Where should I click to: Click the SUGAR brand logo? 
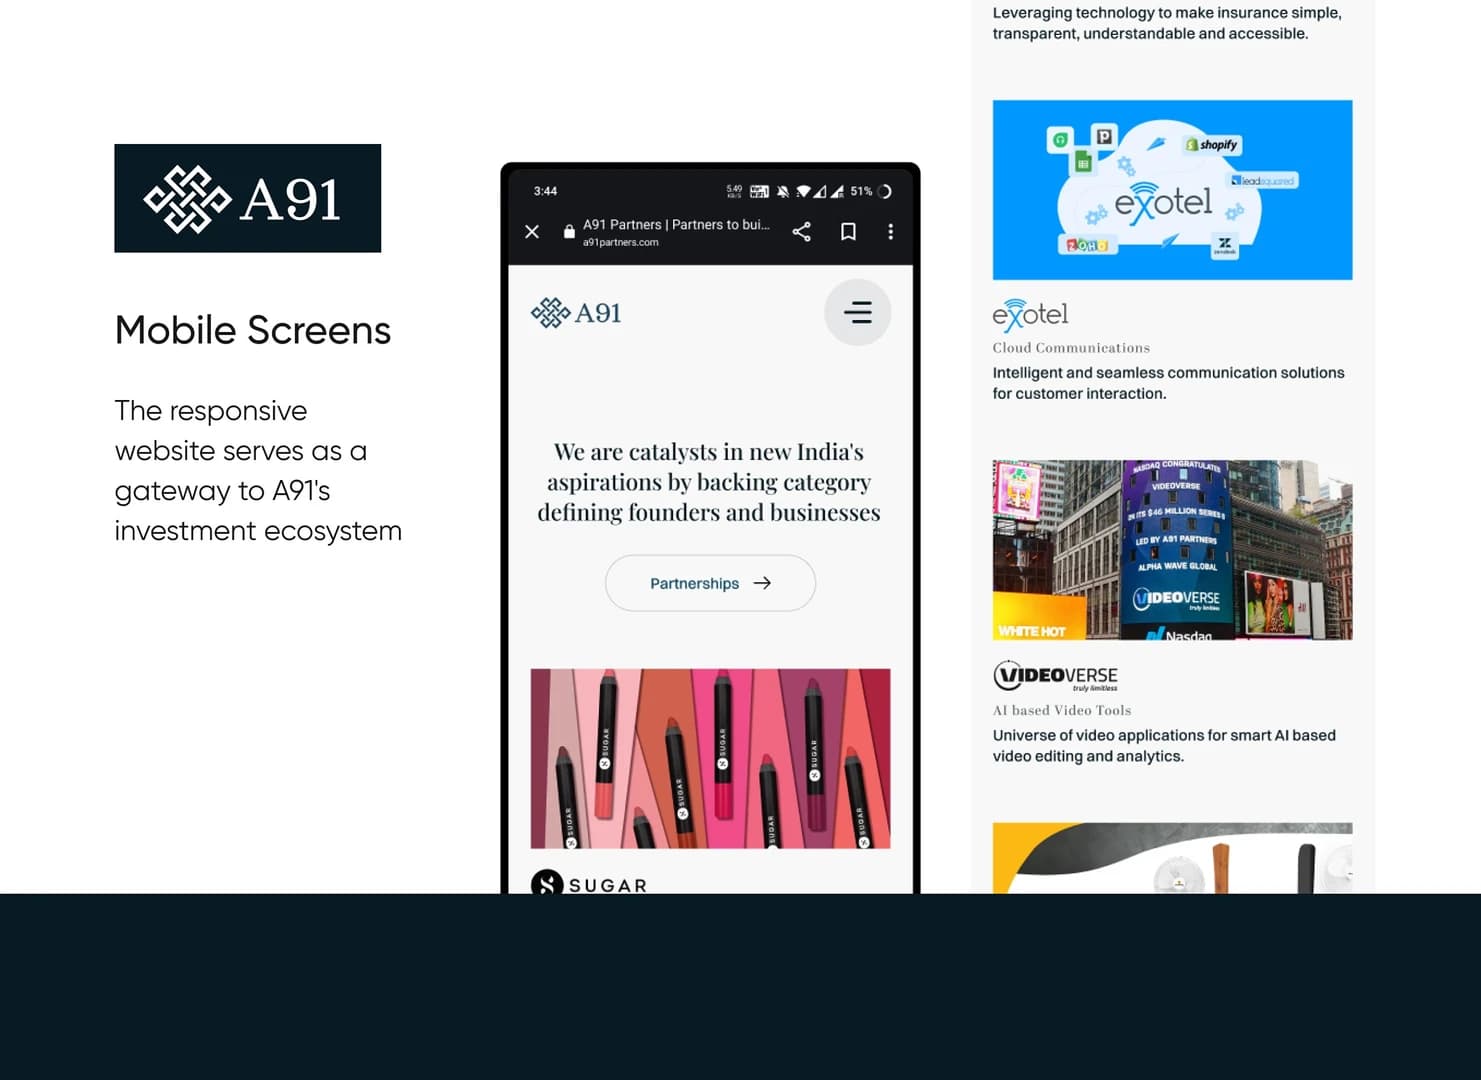(x=589, y=883)
